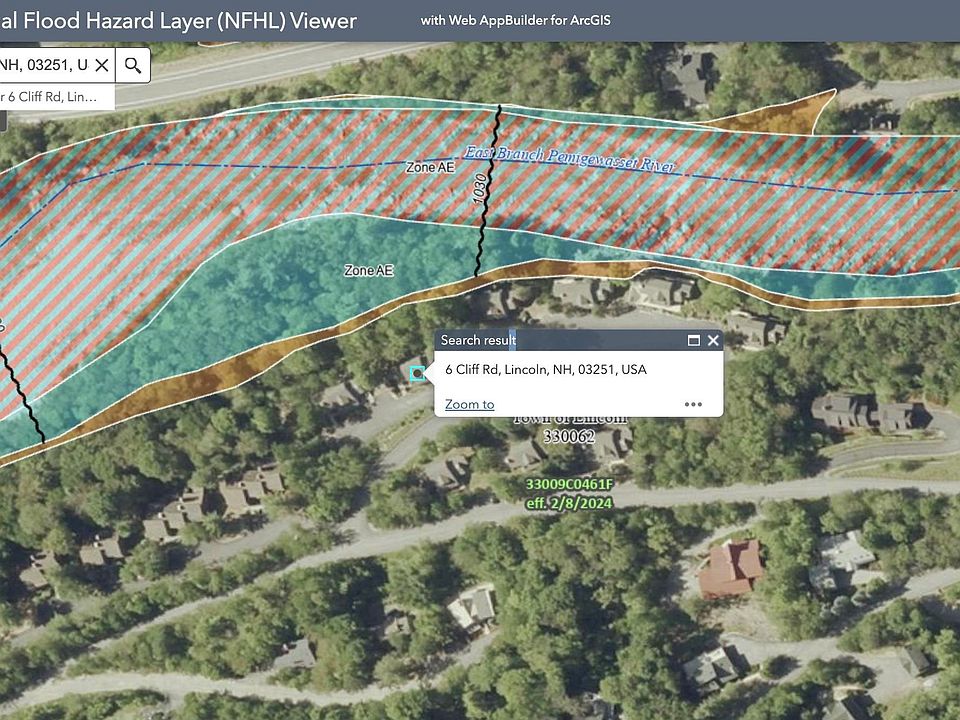Click the 33009C0461F panel label
The width and height of the screenshot is (960, 720).
click(569, 485)
